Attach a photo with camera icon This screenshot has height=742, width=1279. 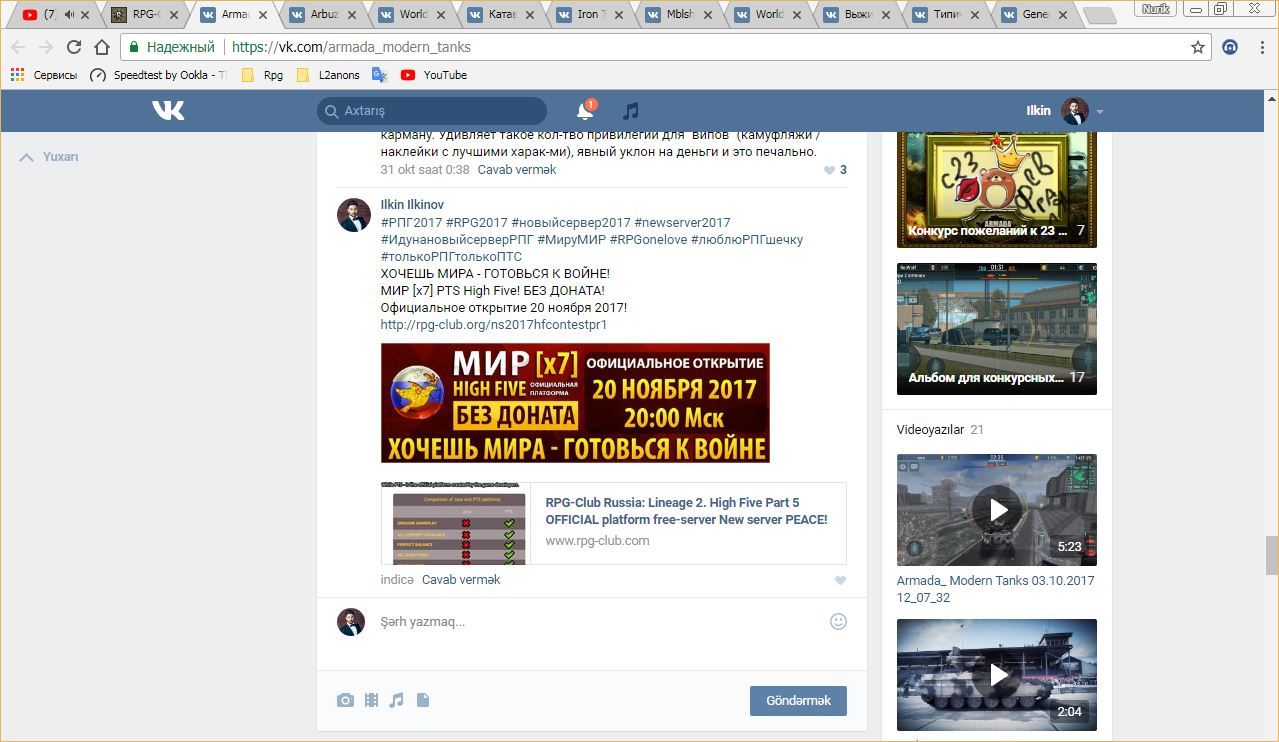click(x=345, y=700)
